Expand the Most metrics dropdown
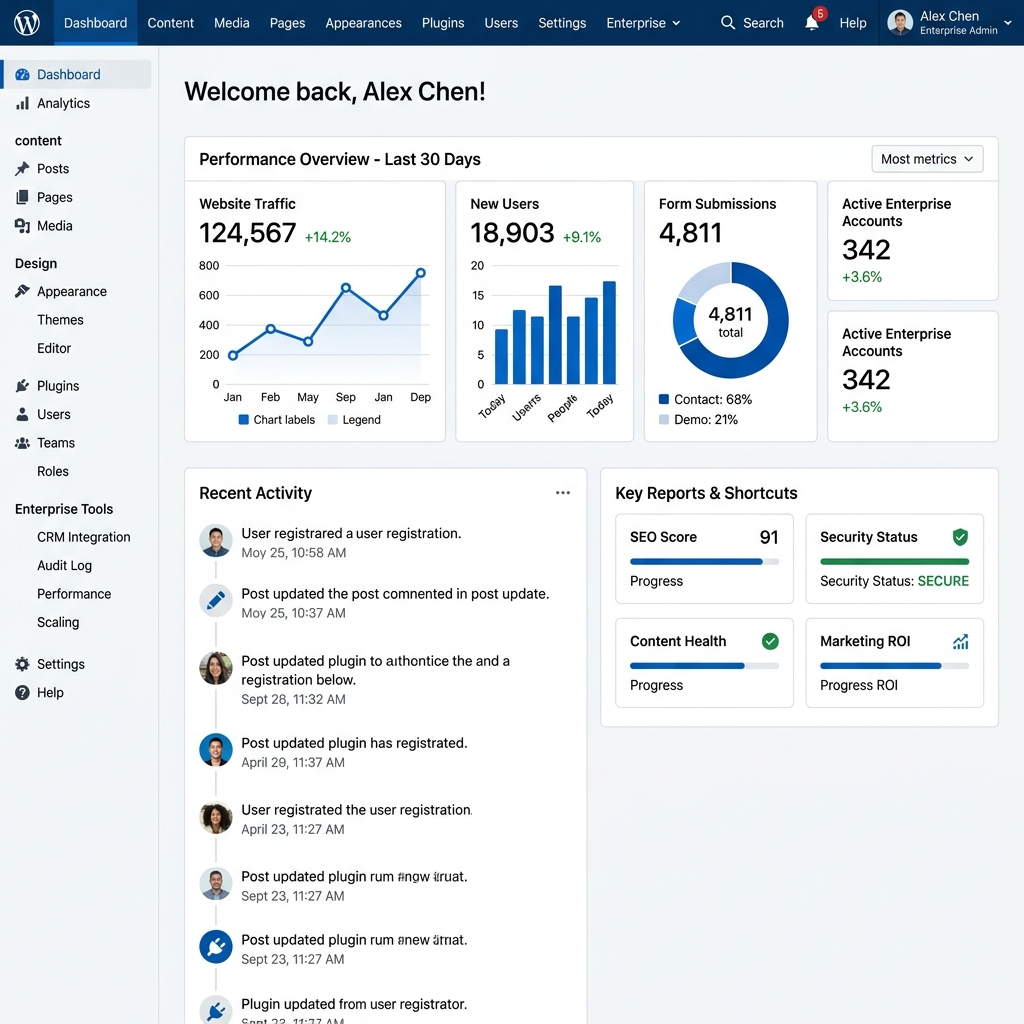1024x1024 pixels. click(927, 159)
